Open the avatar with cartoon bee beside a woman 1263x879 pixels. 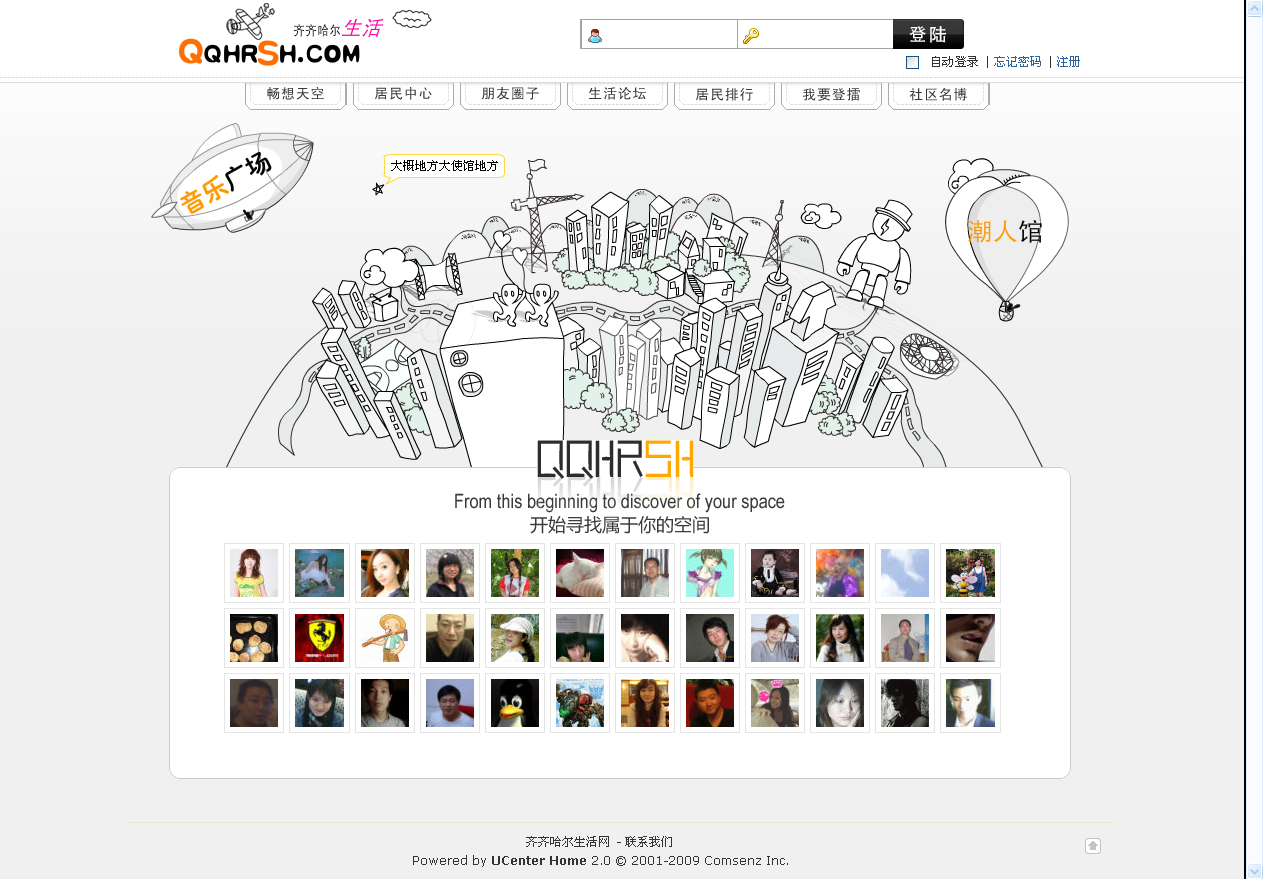coord(969,573)
